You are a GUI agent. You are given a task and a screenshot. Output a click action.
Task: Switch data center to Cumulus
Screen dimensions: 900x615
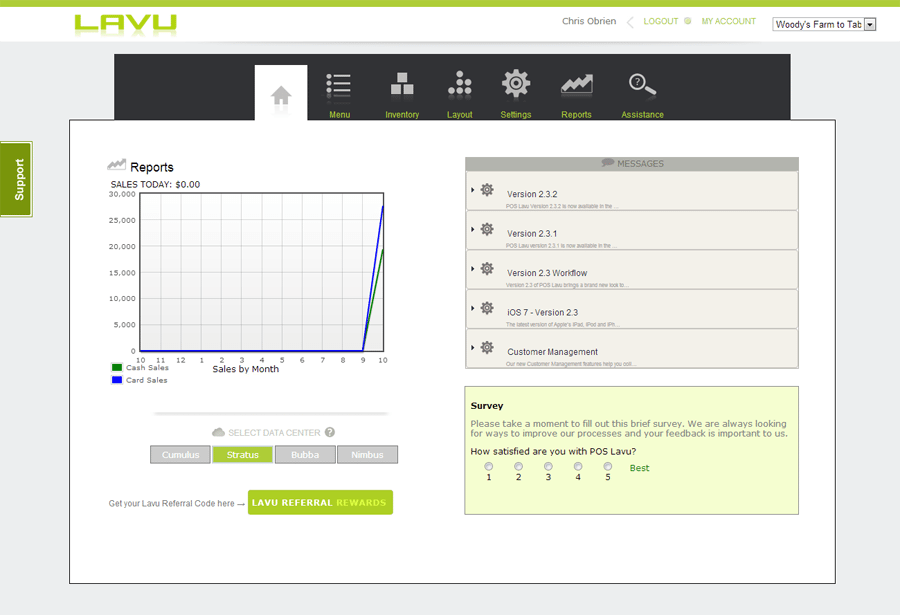(x=180, y=455)
